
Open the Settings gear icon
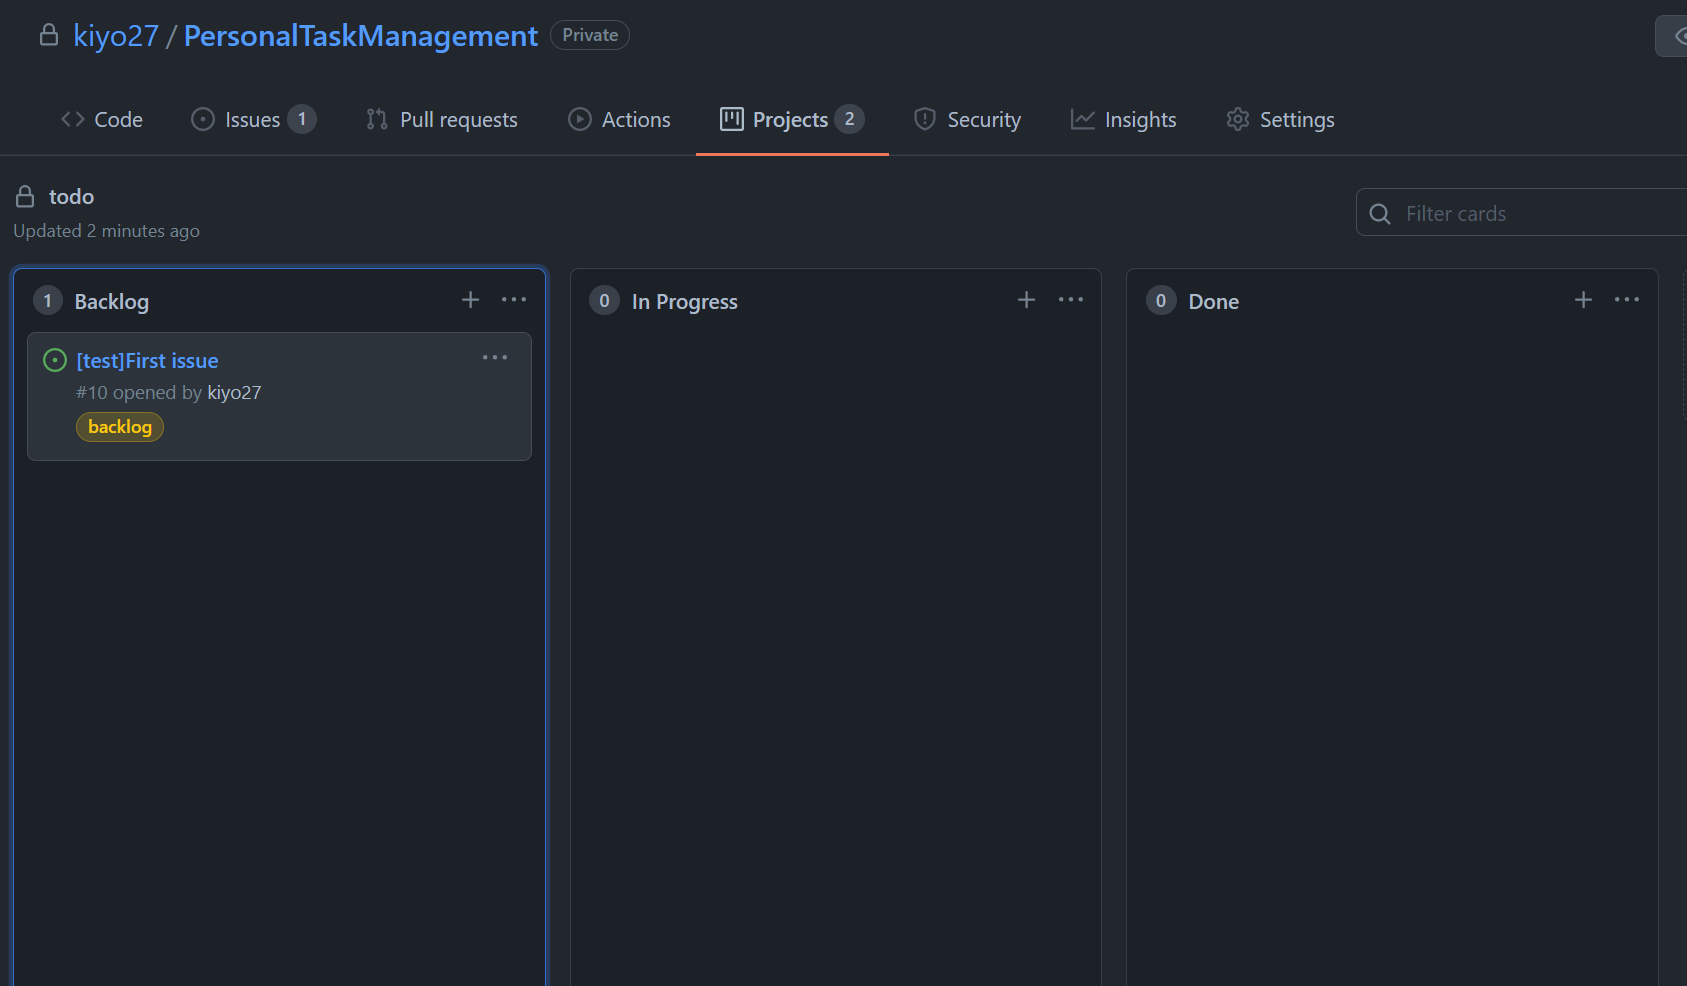click(1237, 119)
